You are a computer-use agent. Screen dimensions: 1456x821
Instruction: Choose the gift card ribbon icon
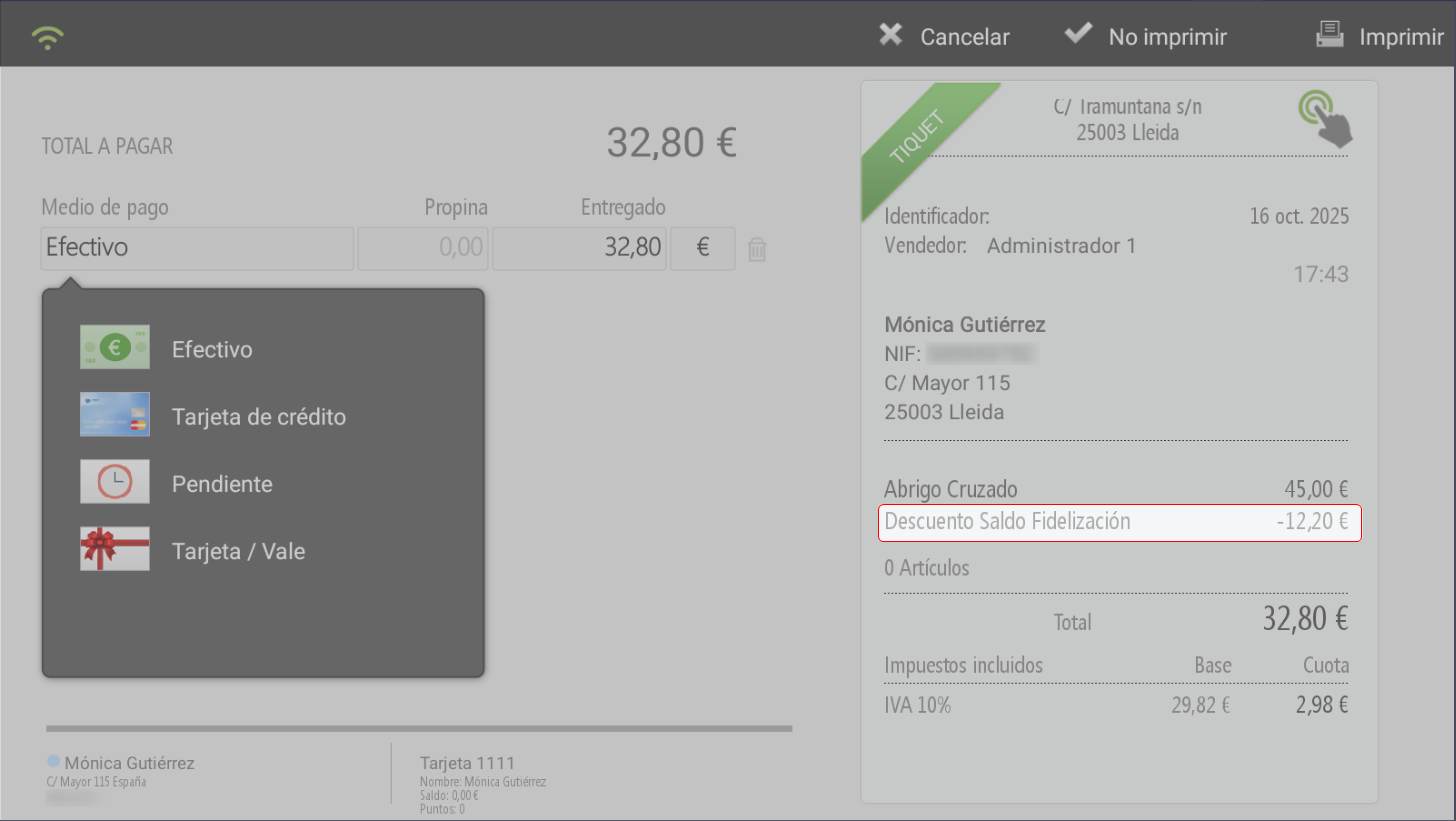(x=115, y=548)
